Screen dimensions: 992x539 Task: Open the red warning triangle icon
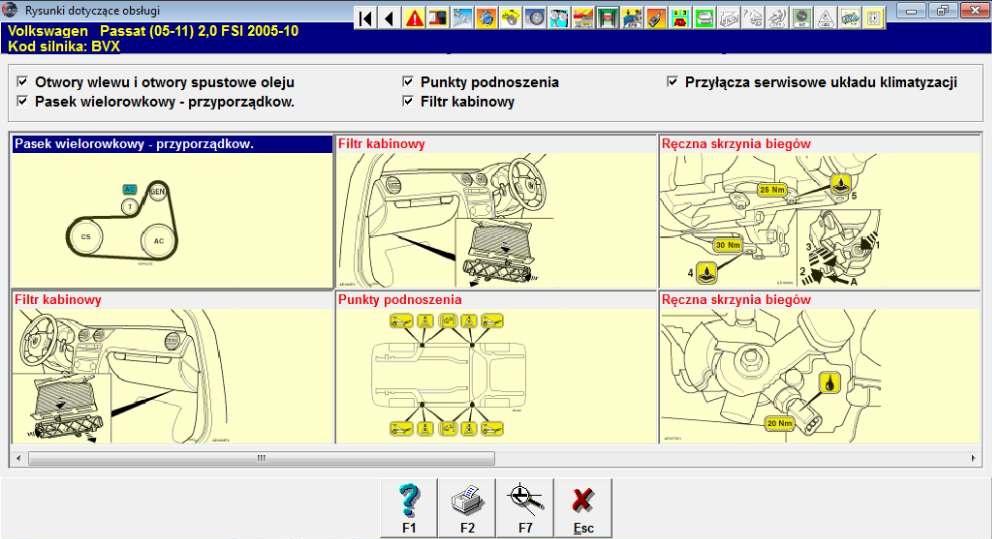click(x=414, y=18)
